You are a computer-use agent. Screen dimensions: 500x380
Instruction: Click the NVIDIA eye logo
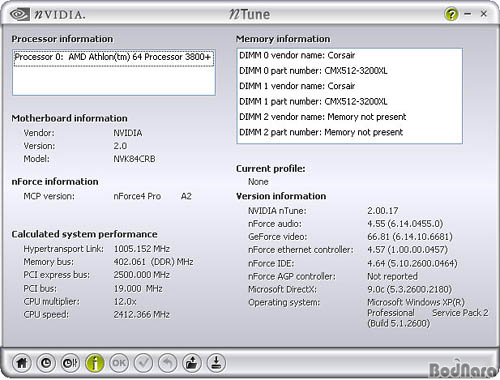point(19,14)
